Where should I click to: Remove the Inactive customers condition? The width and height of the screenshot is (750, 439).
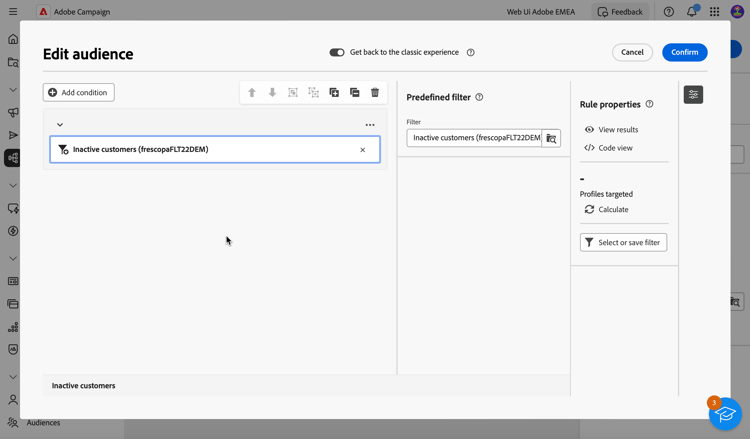(x=363, y=150)
